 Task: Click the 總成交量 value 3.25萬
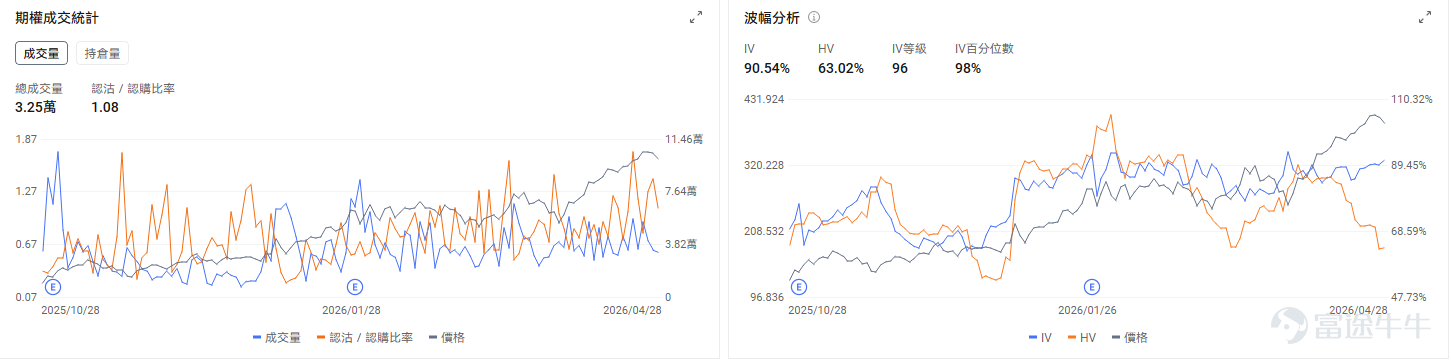(35, 107)
